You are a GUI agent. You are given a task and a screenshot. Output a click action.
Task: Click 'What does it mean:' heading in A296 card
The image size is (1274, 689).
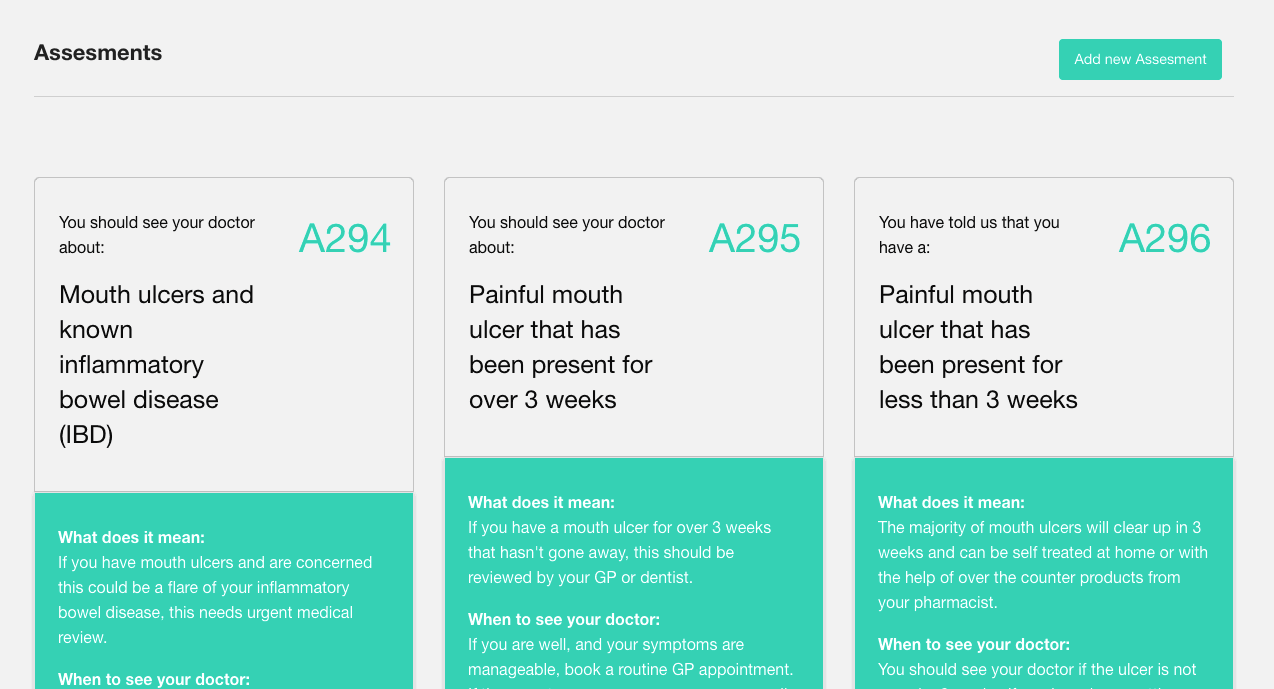951,502
